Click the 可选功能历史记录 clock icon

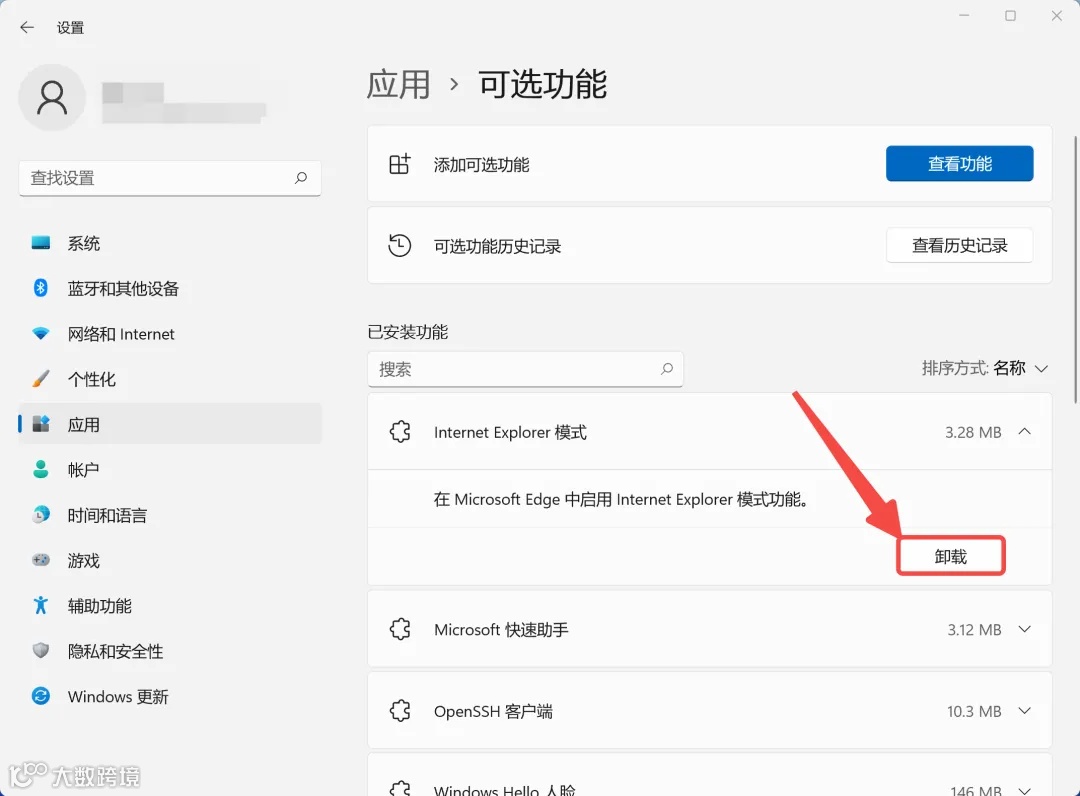[x=399, y=245]
